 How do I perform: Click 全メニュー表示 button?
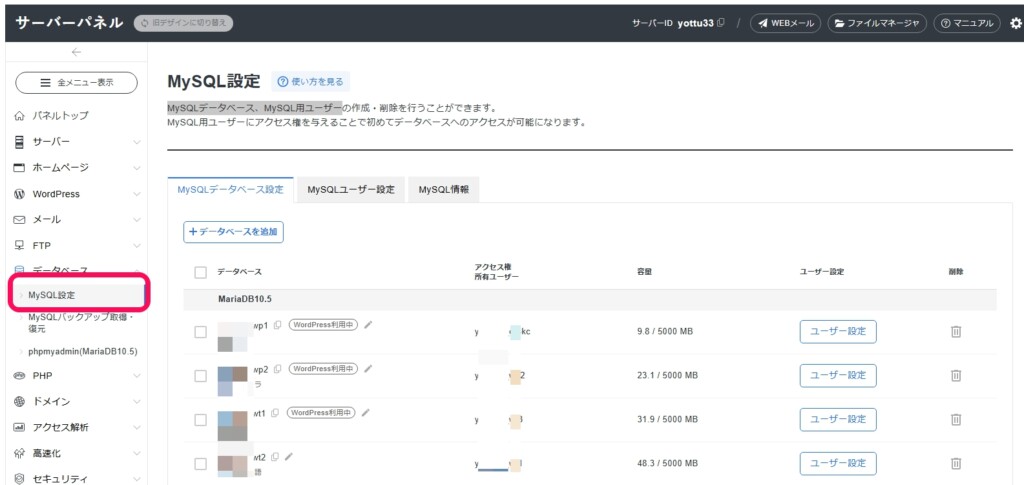(76, 83)
